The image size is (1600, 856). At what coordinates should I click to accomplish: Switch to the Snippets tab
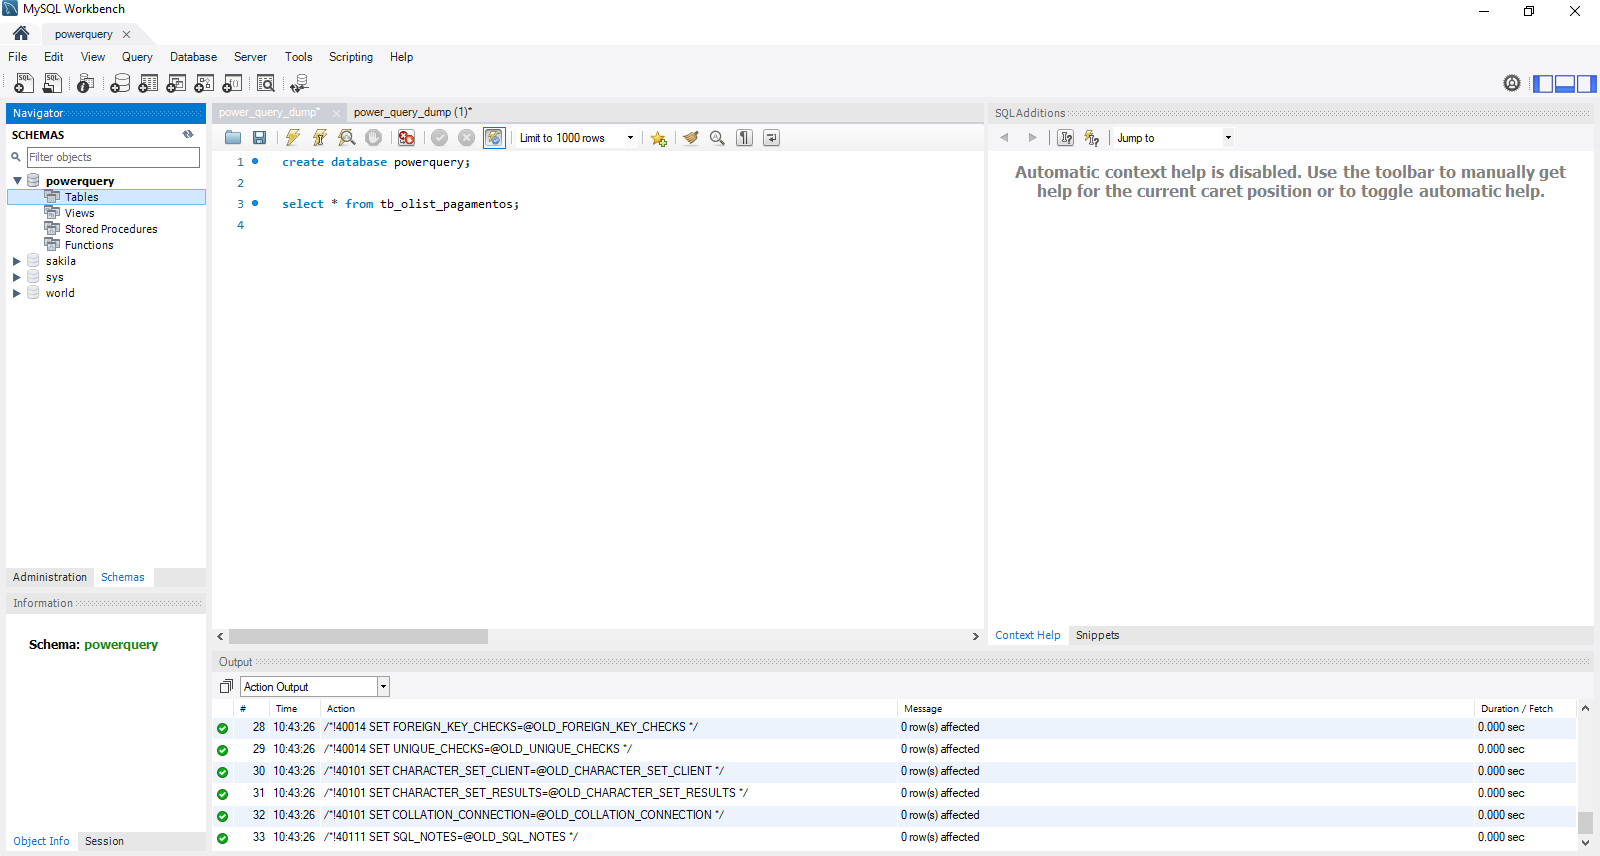(1097, 635)
